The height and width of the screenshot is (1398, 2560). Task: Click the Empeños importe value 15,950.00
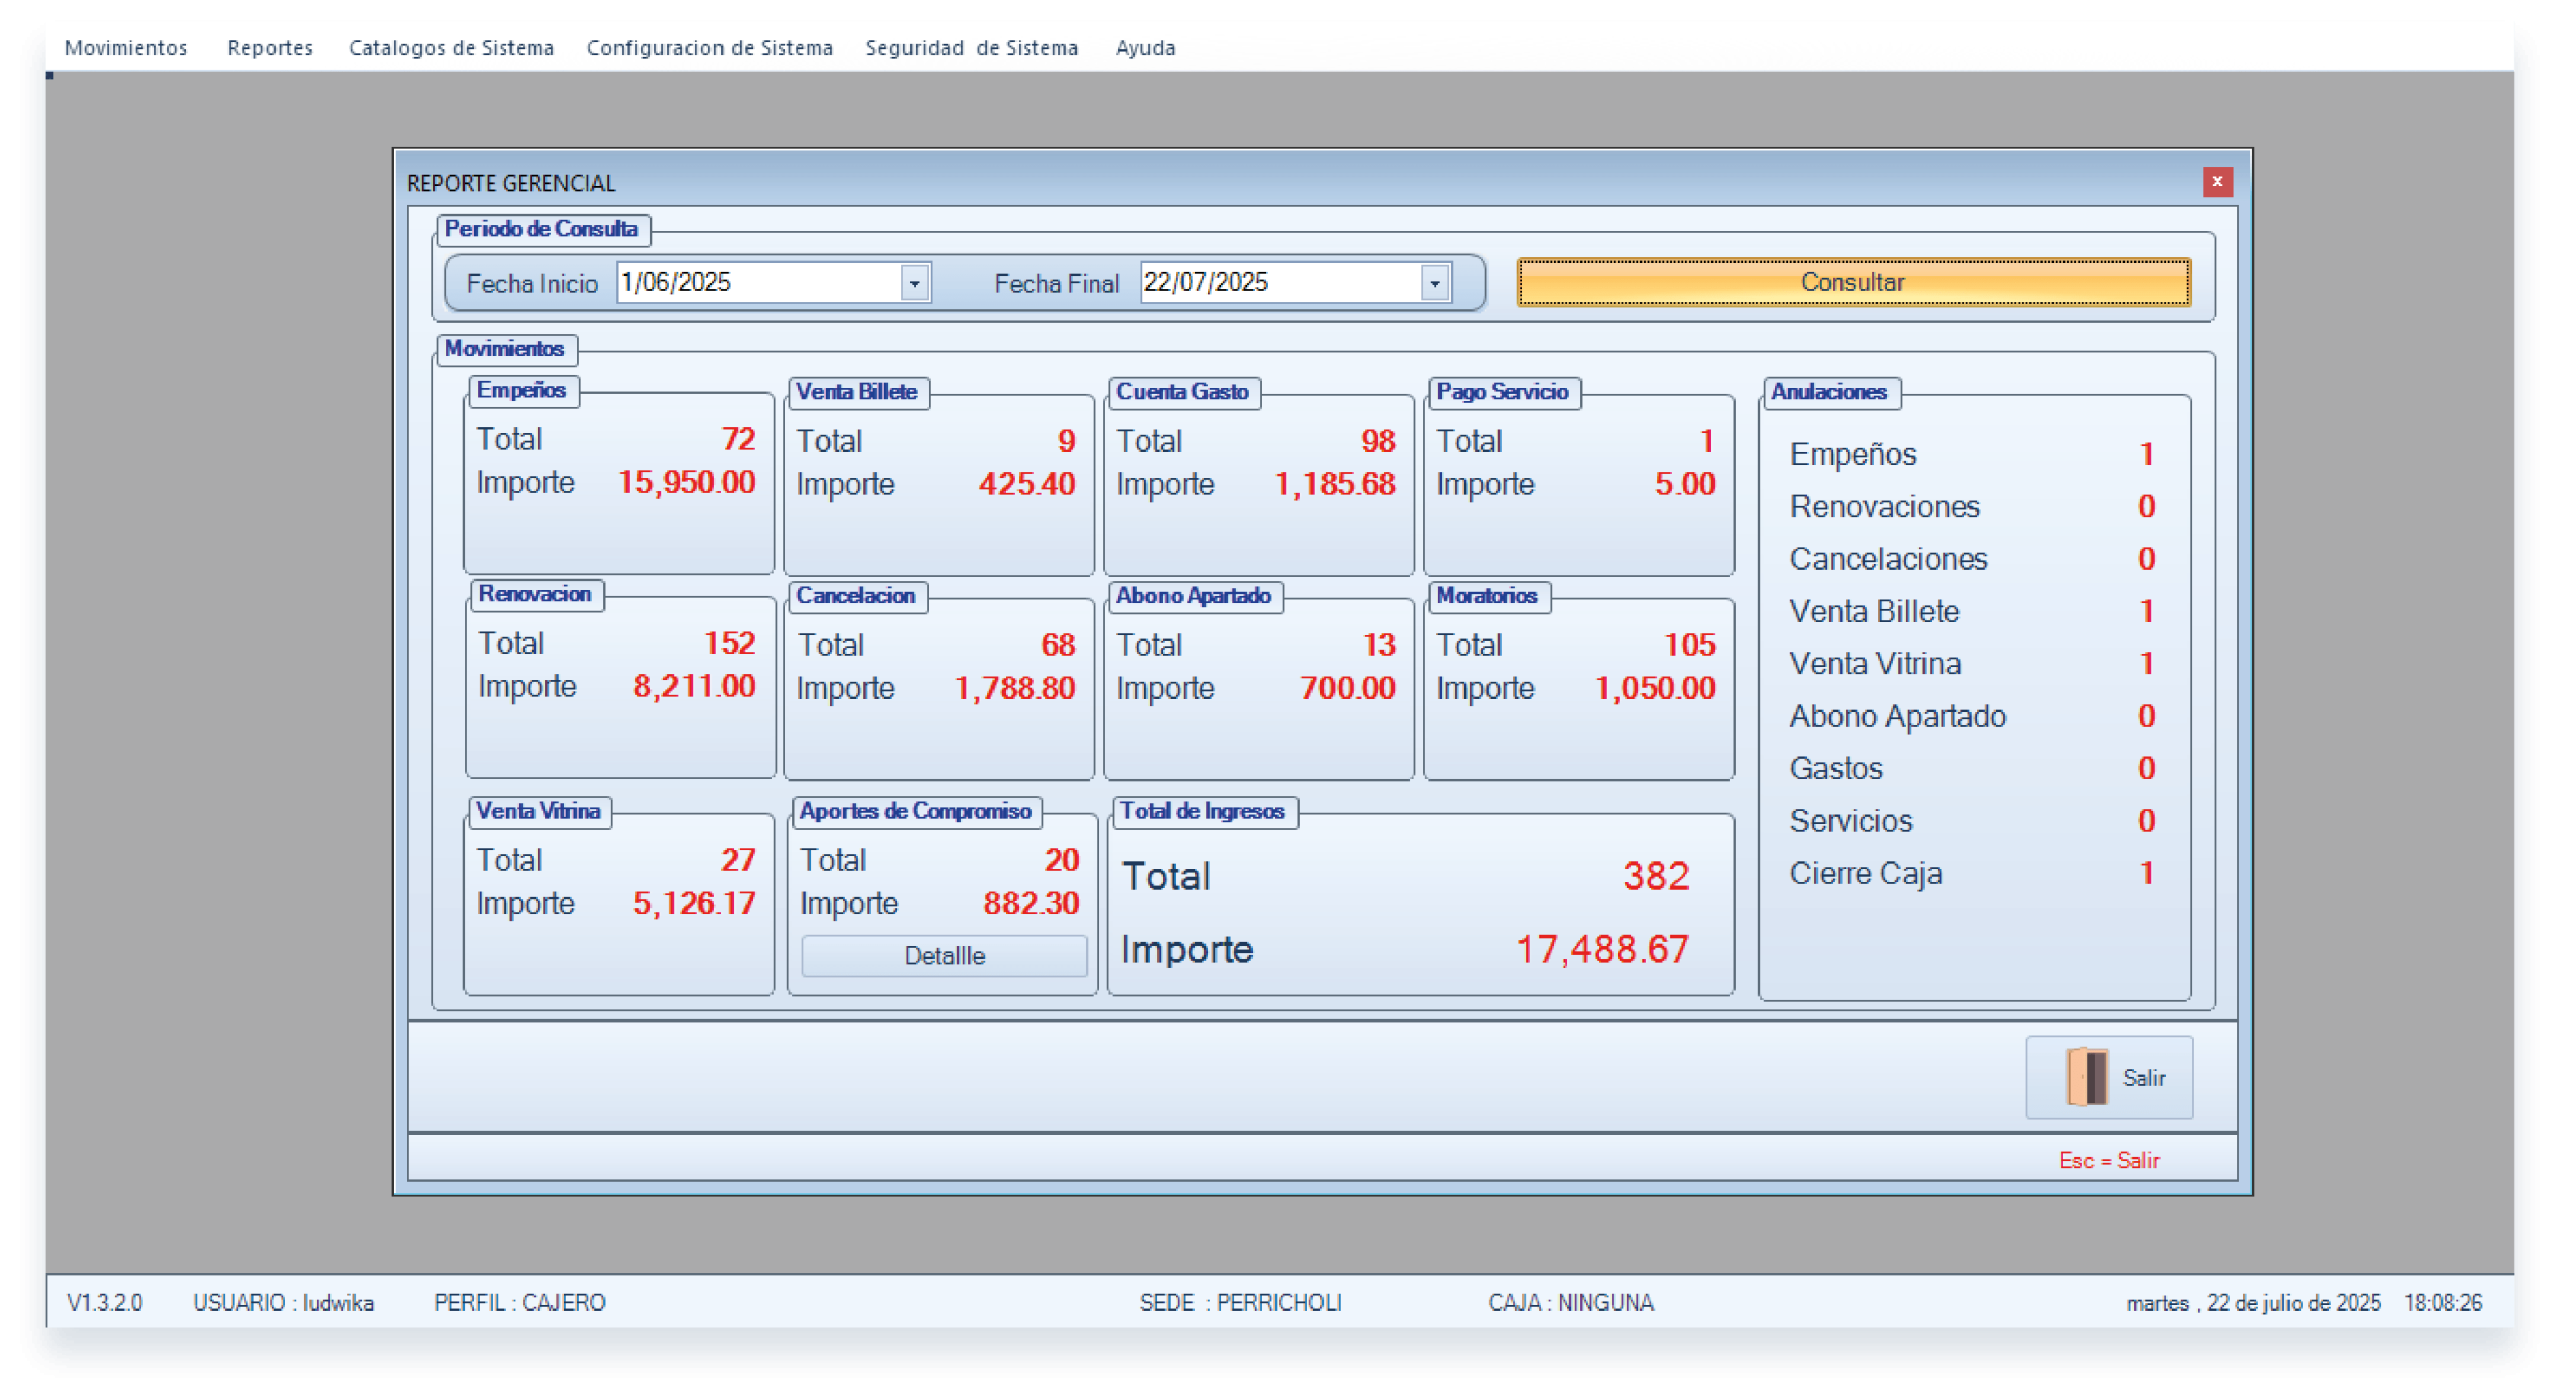(x=686, y=483)
